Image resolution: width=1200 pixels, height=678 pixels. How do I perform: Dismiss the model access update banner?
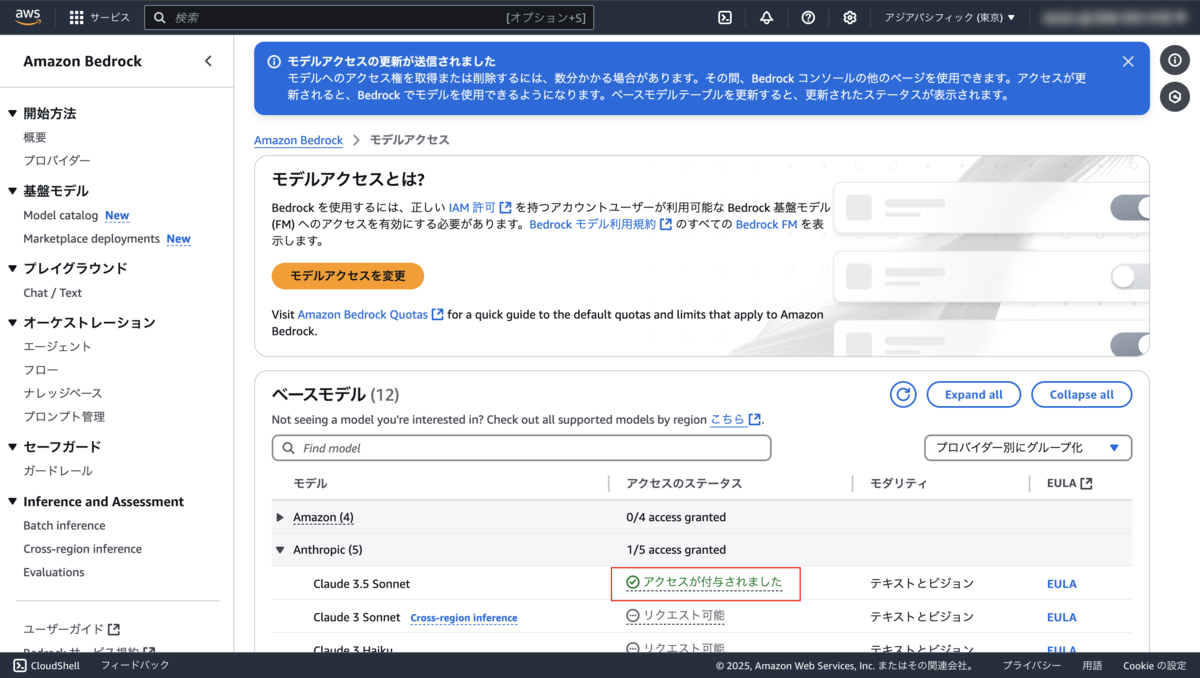(1128, 61)
